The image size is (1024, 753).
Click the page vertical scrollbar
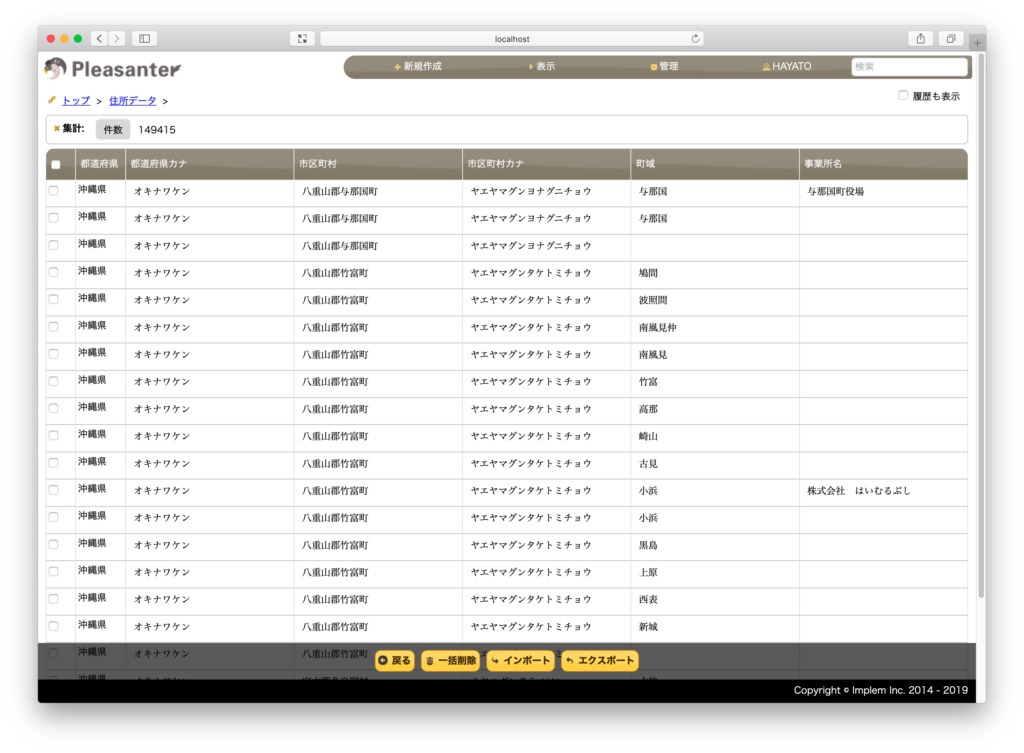[981, 327]
